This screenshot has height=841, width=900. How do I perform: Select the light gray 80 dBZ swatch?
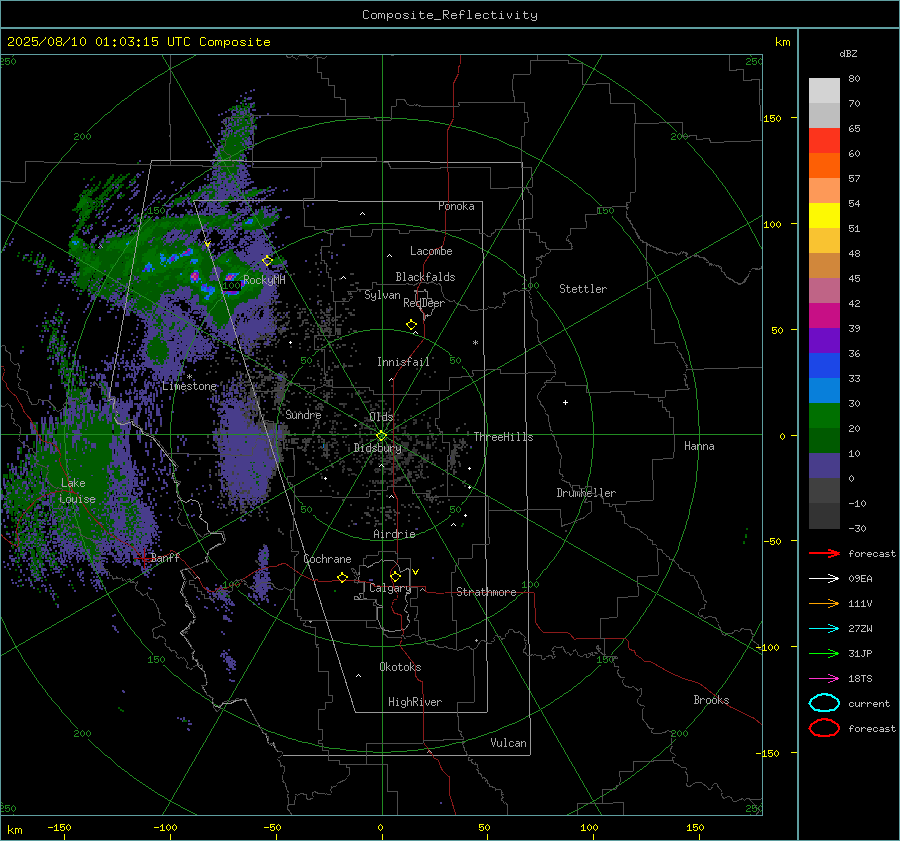824,90
